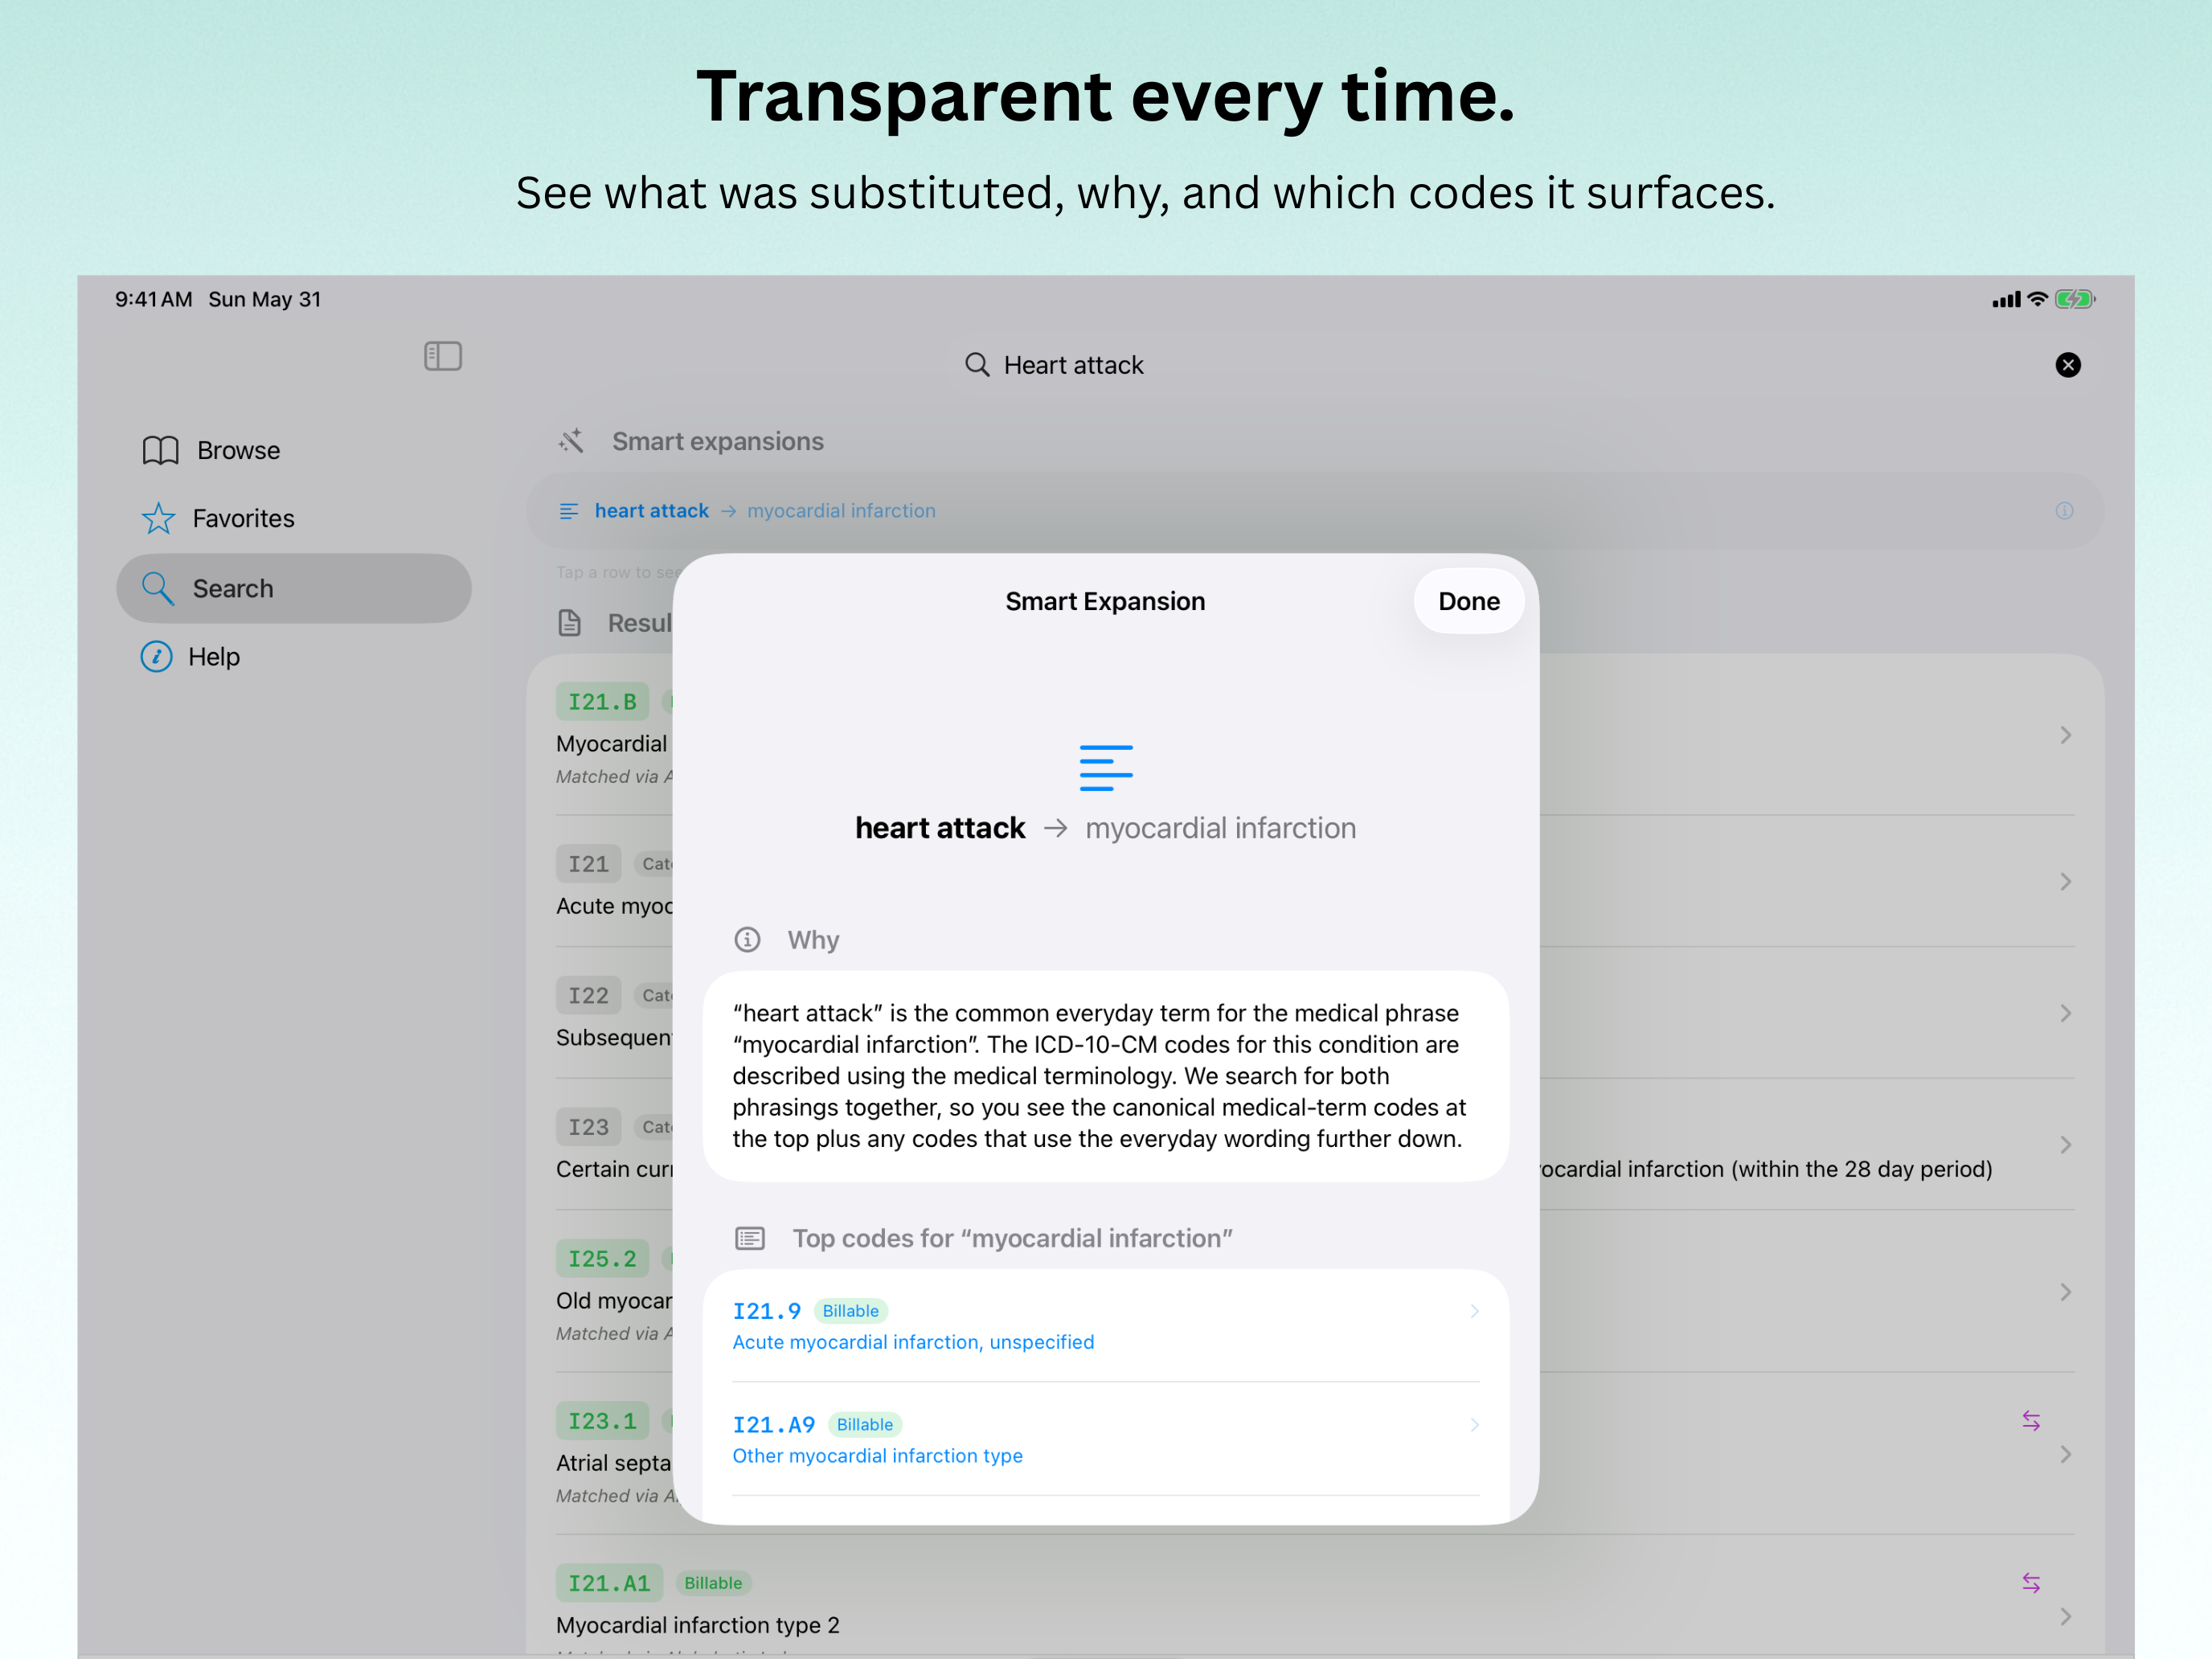This screenshot has width=2212, height=1659.
Task: Click the Why info icon
Action: pos(747,939)
